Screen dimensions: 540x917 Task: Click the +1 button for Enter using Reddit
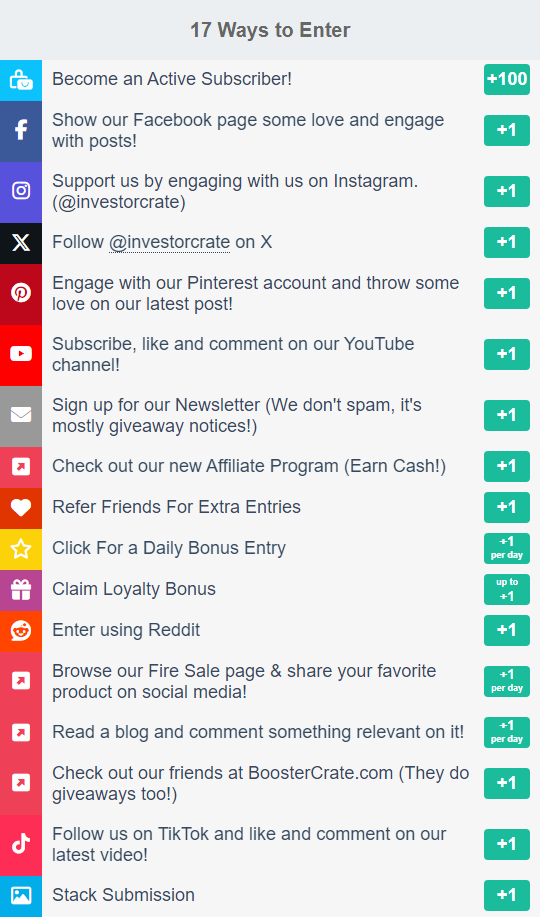click(507, 630)
